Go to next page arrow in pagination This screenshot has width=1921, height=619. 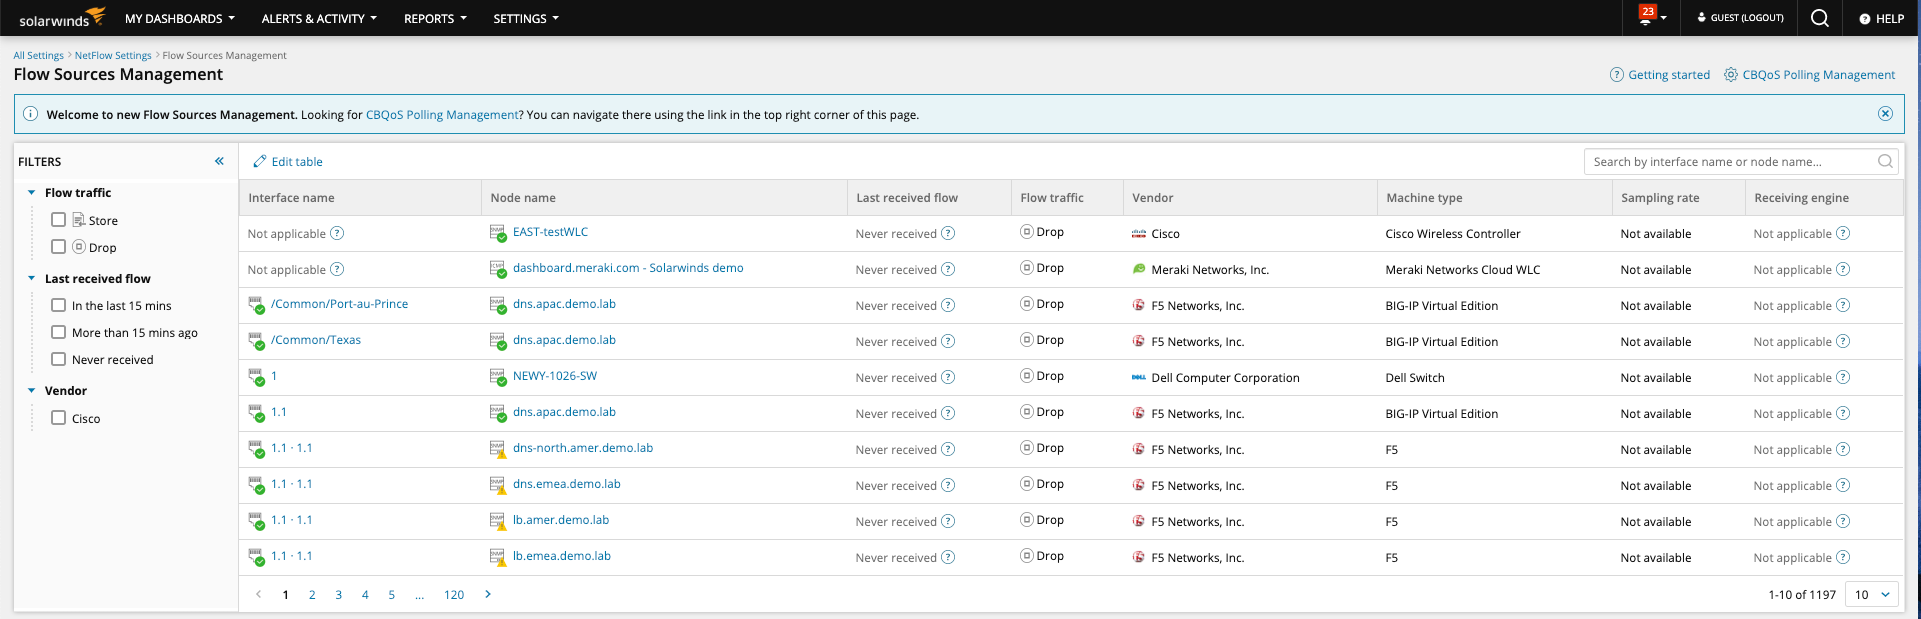(x=488, y=594)
